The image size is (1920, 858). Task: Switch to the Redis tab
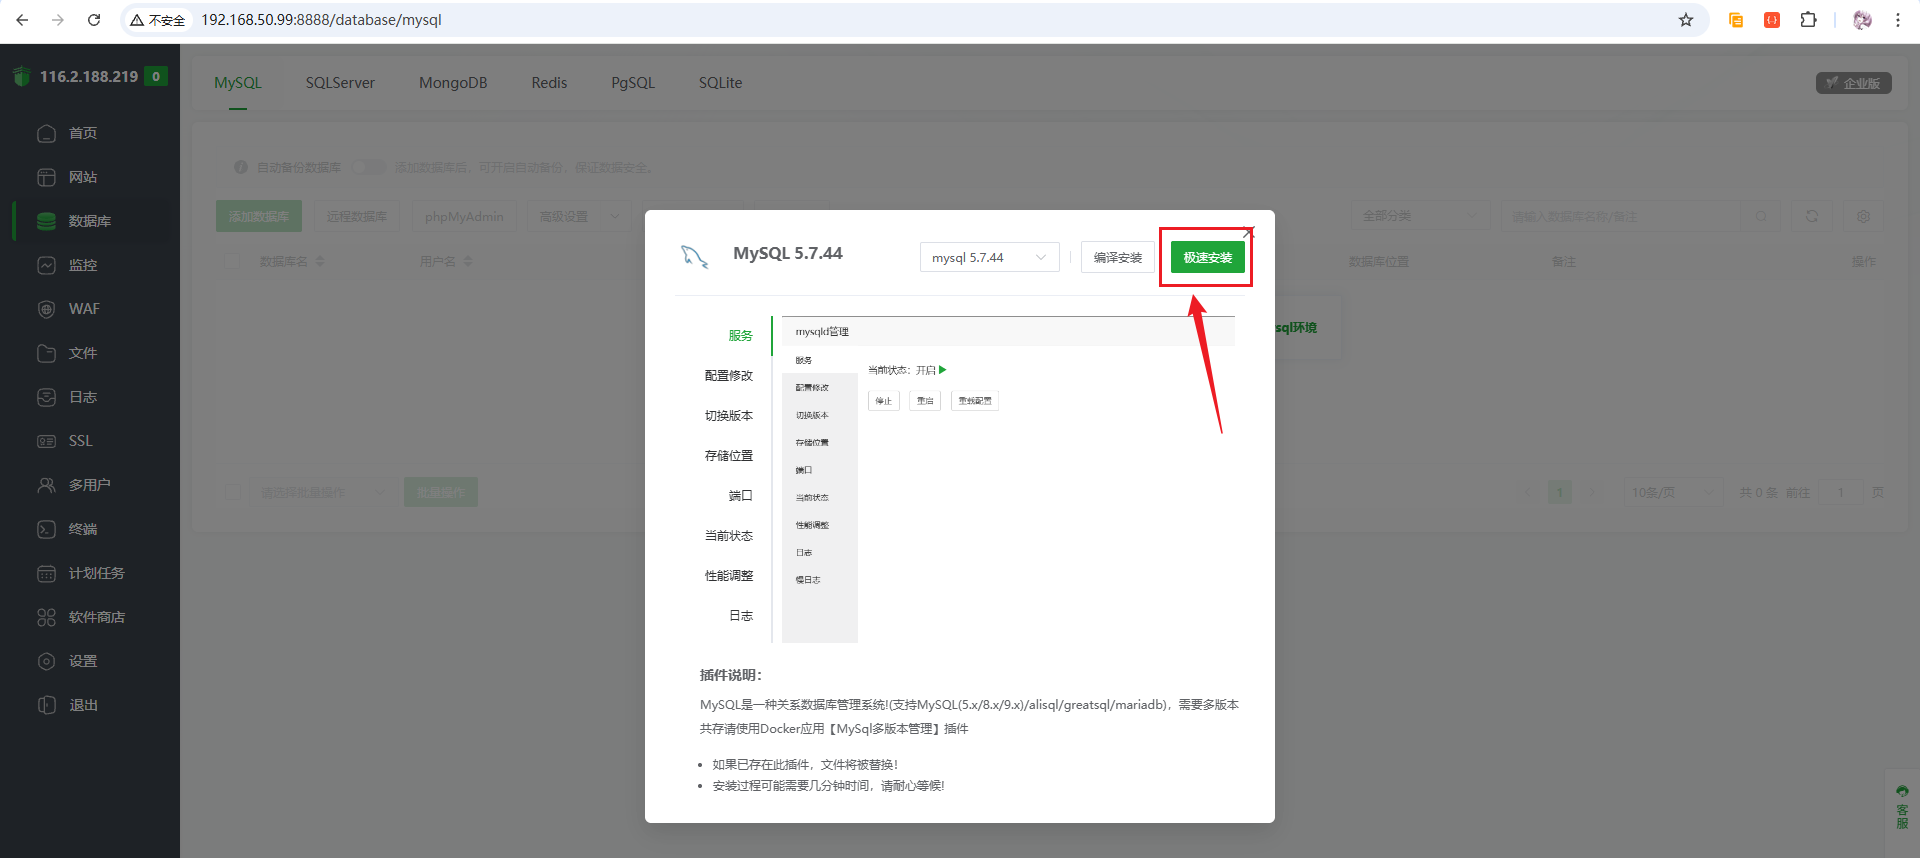pyautogui.click(x=549, y=83)
